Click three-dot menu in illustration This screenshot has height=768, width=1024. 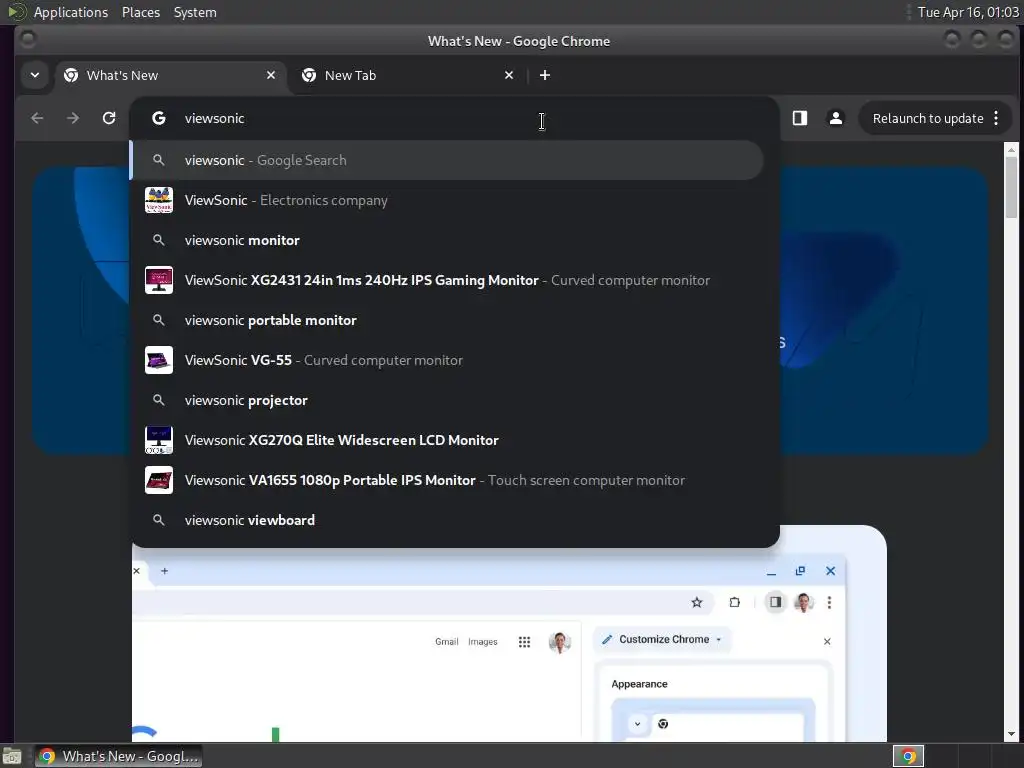pos(829,602)
